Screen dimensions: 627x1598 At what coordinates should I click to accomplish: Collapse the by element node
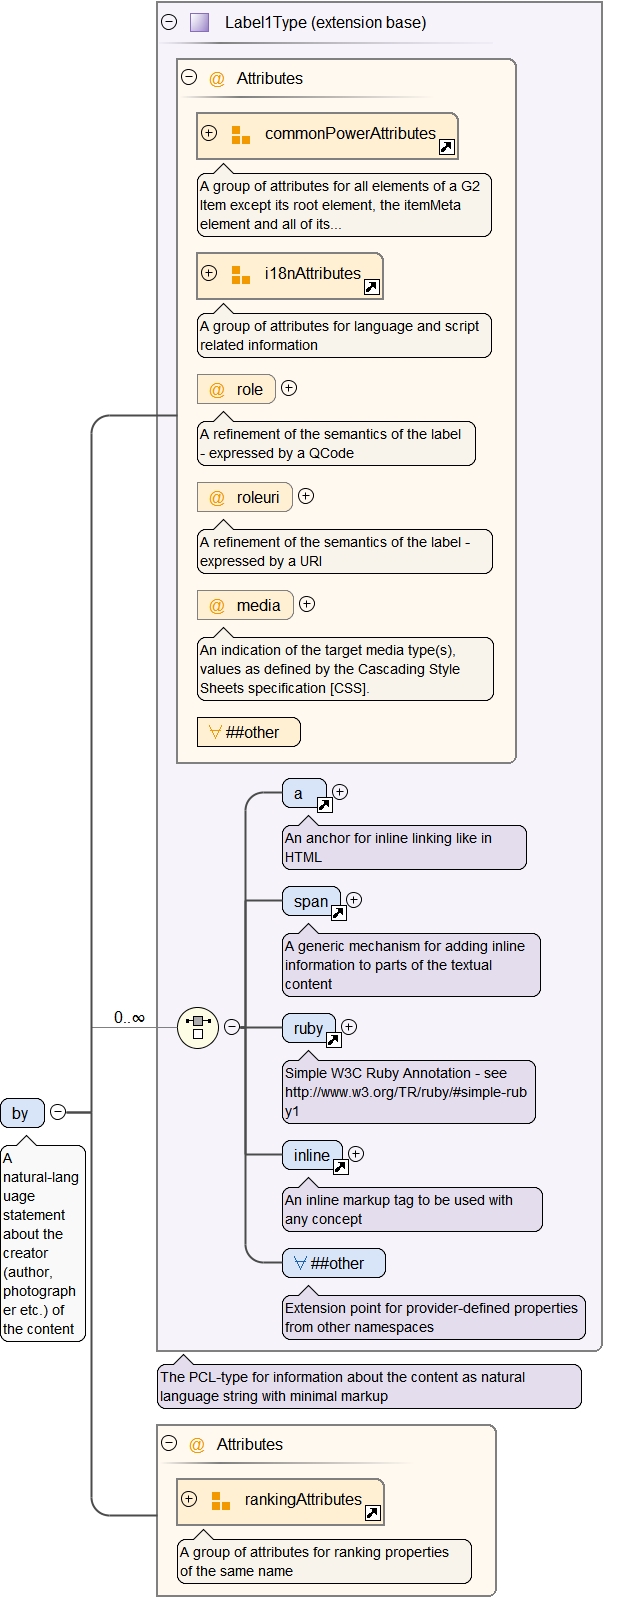pos(58,1112)
